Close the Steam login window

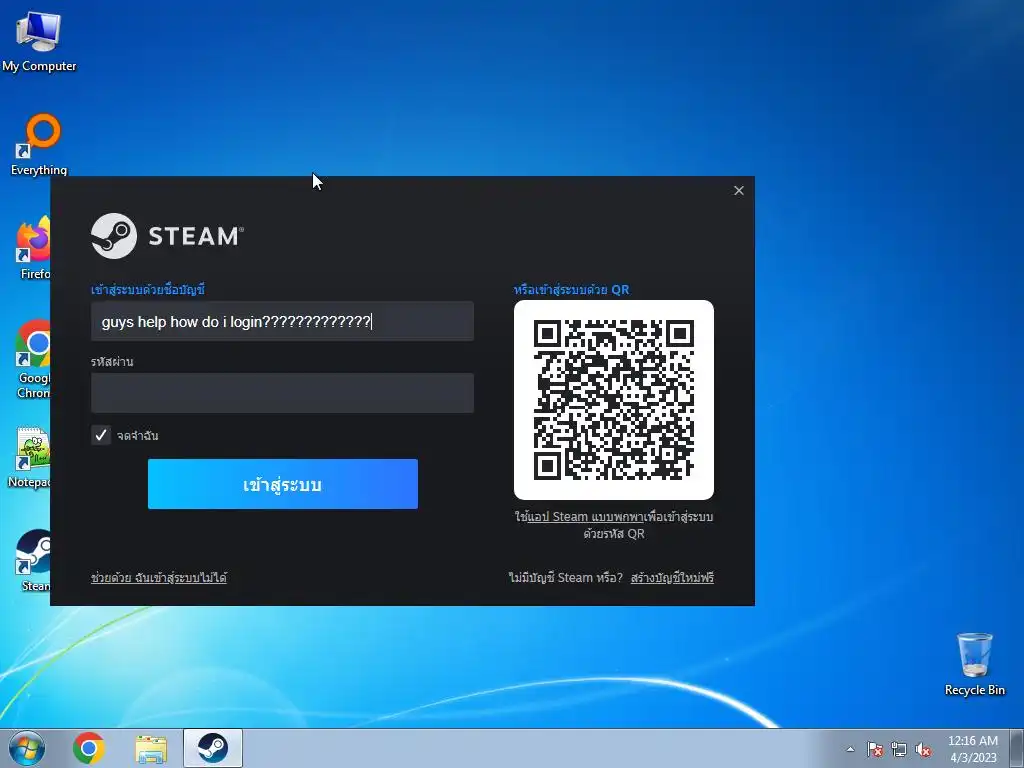tap(739, 190)
